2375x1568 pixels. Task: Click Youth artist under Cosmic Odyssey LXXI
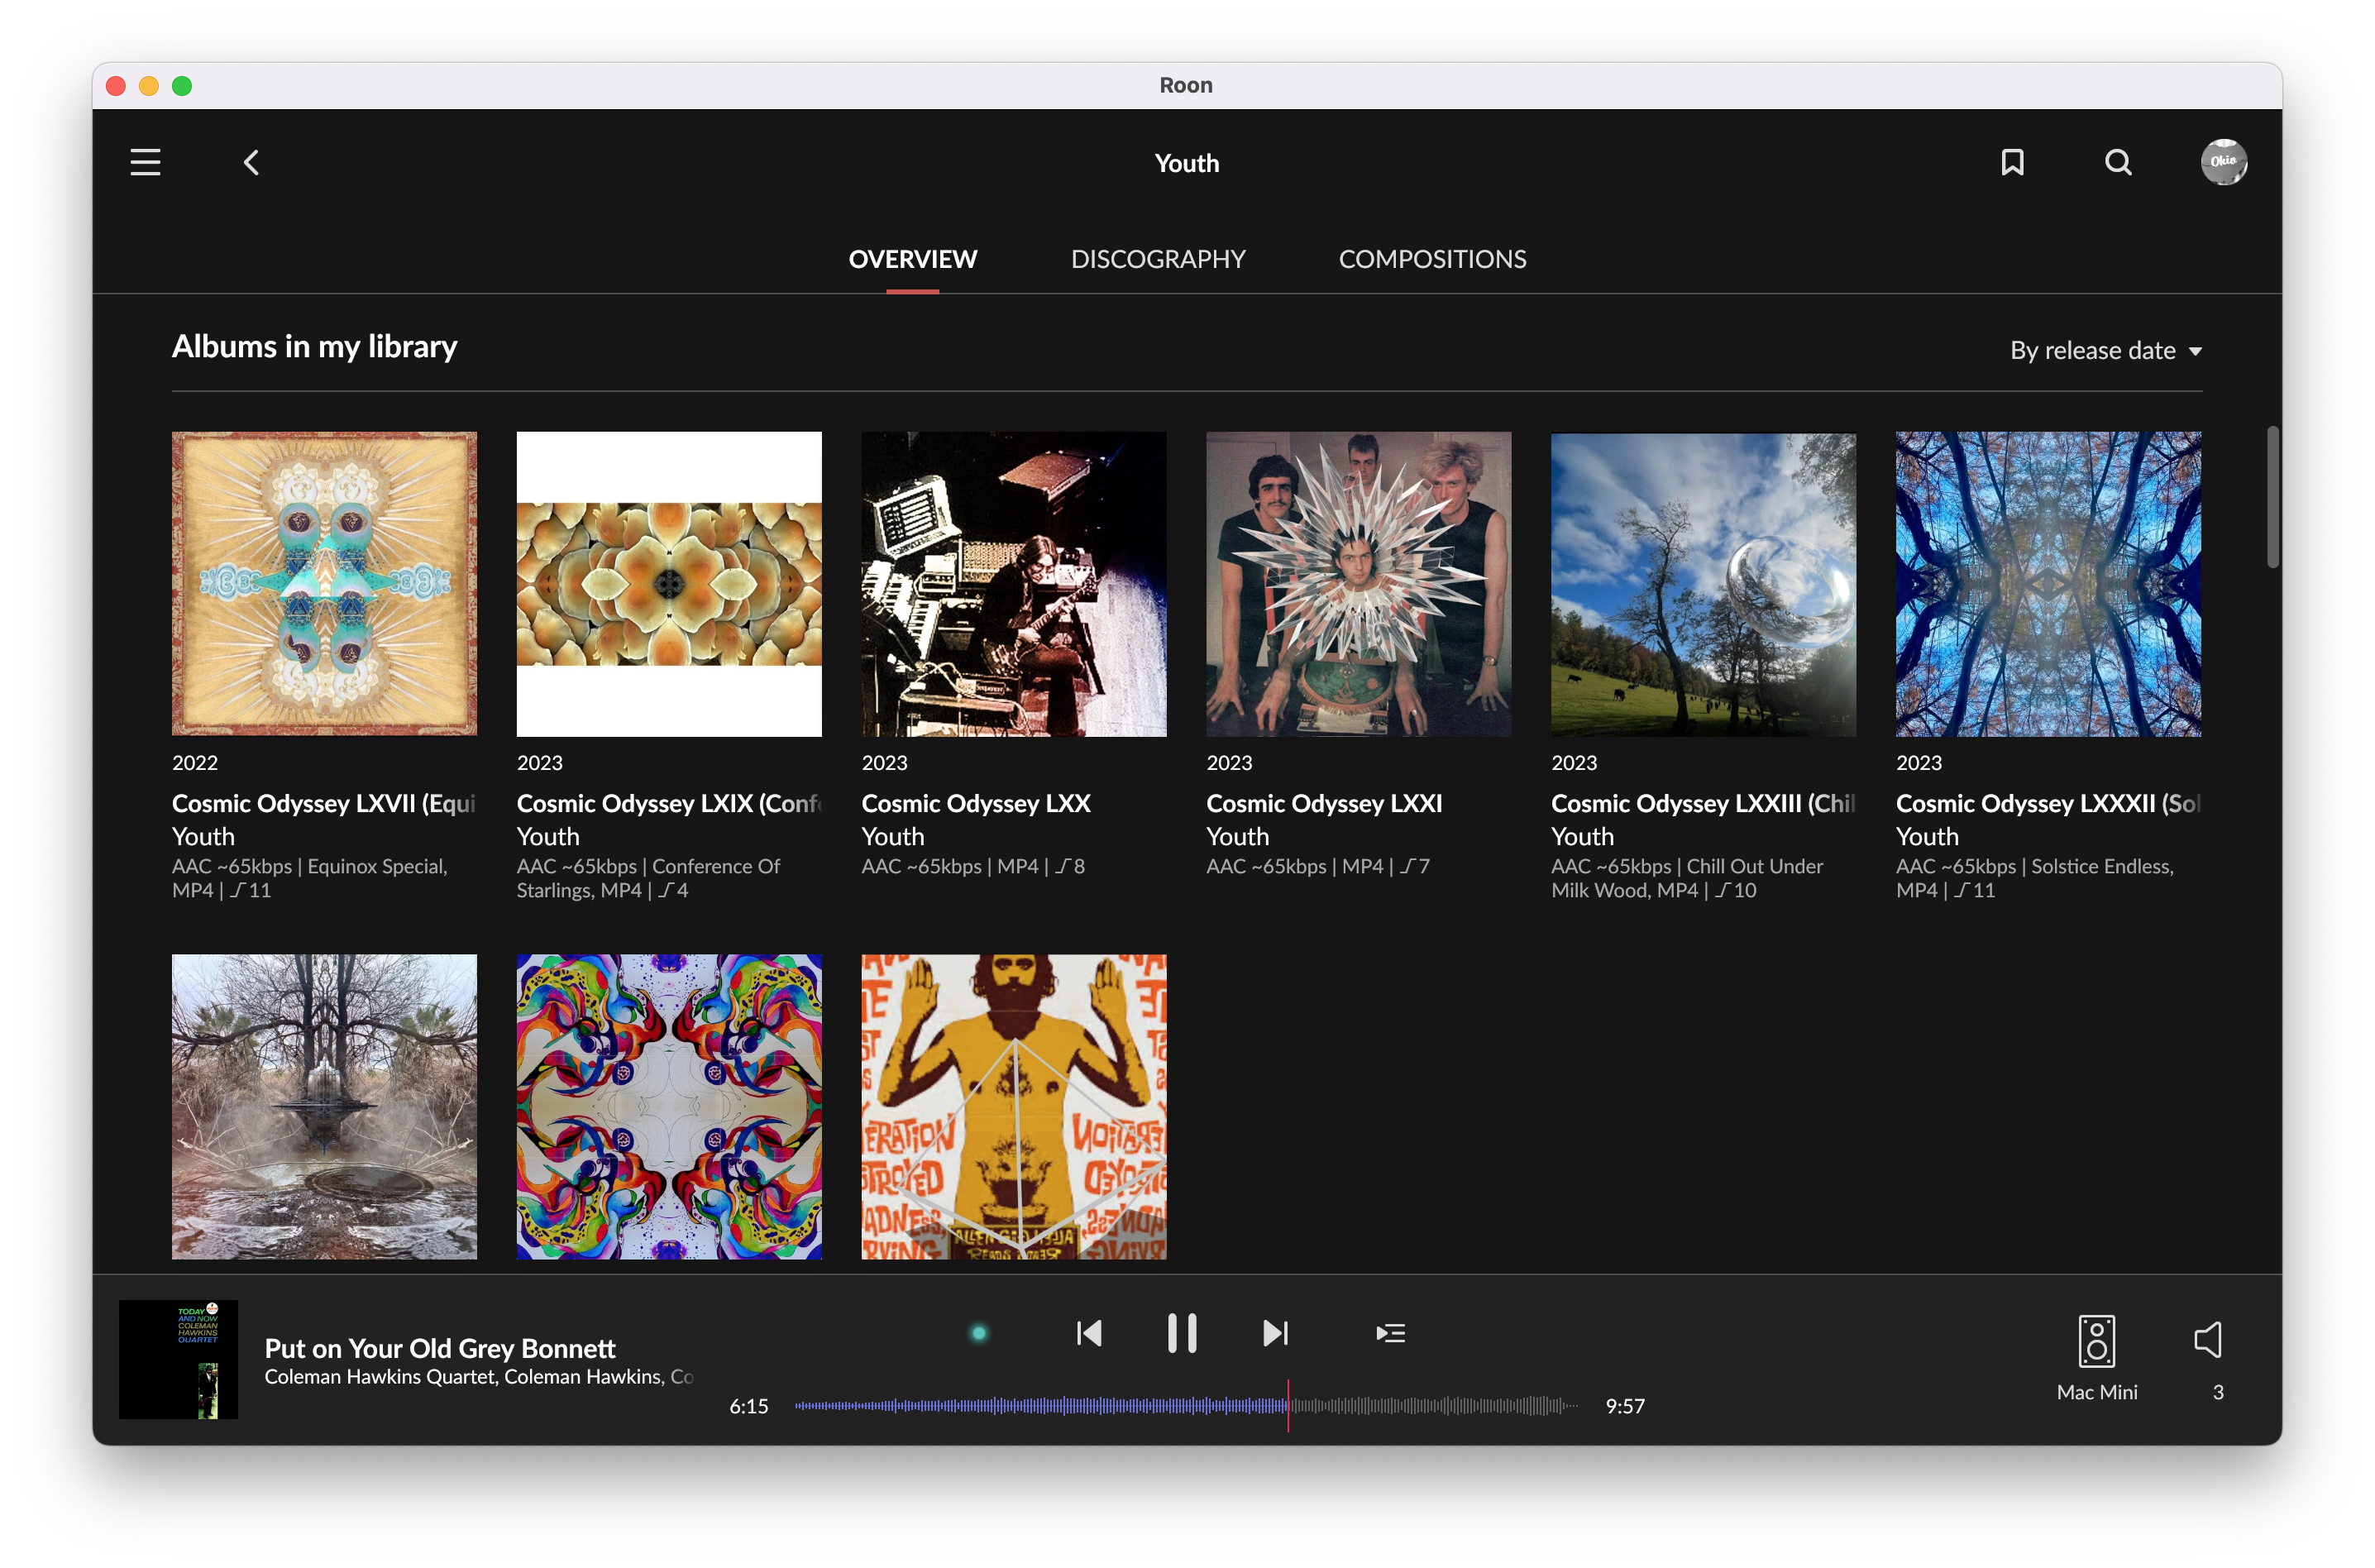click(1237, 836)
